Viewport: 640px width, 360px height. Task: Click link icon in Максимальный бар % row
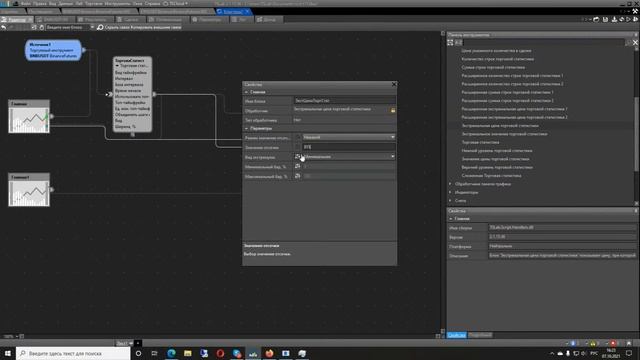[x=298, y=176]
